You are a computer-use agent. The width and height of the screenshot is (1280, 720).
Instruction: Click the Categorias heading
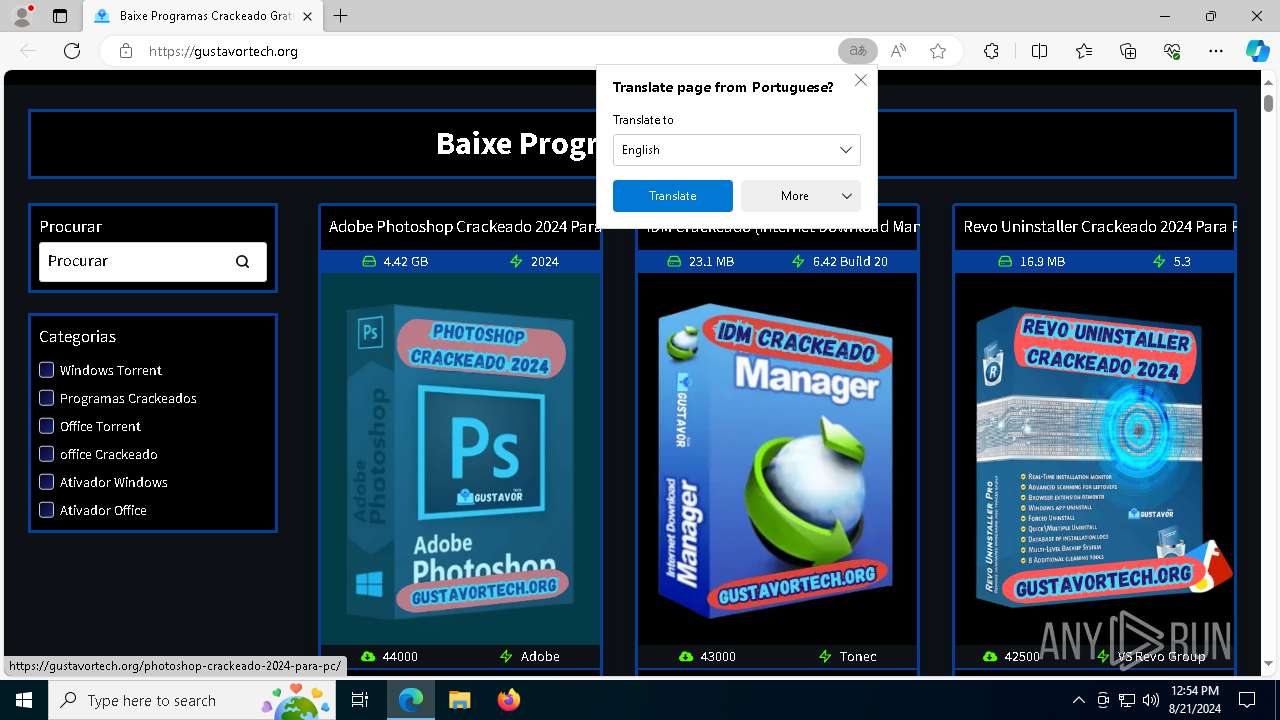[78, 337]
